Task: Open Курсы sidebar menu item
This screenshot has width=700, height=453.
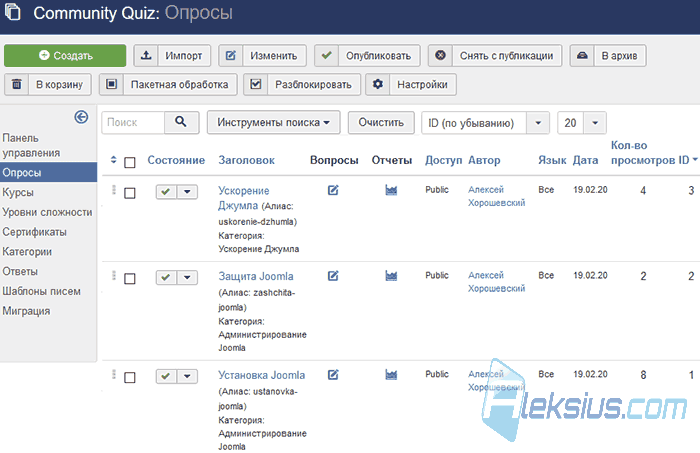Action: [x=18, y=192]
